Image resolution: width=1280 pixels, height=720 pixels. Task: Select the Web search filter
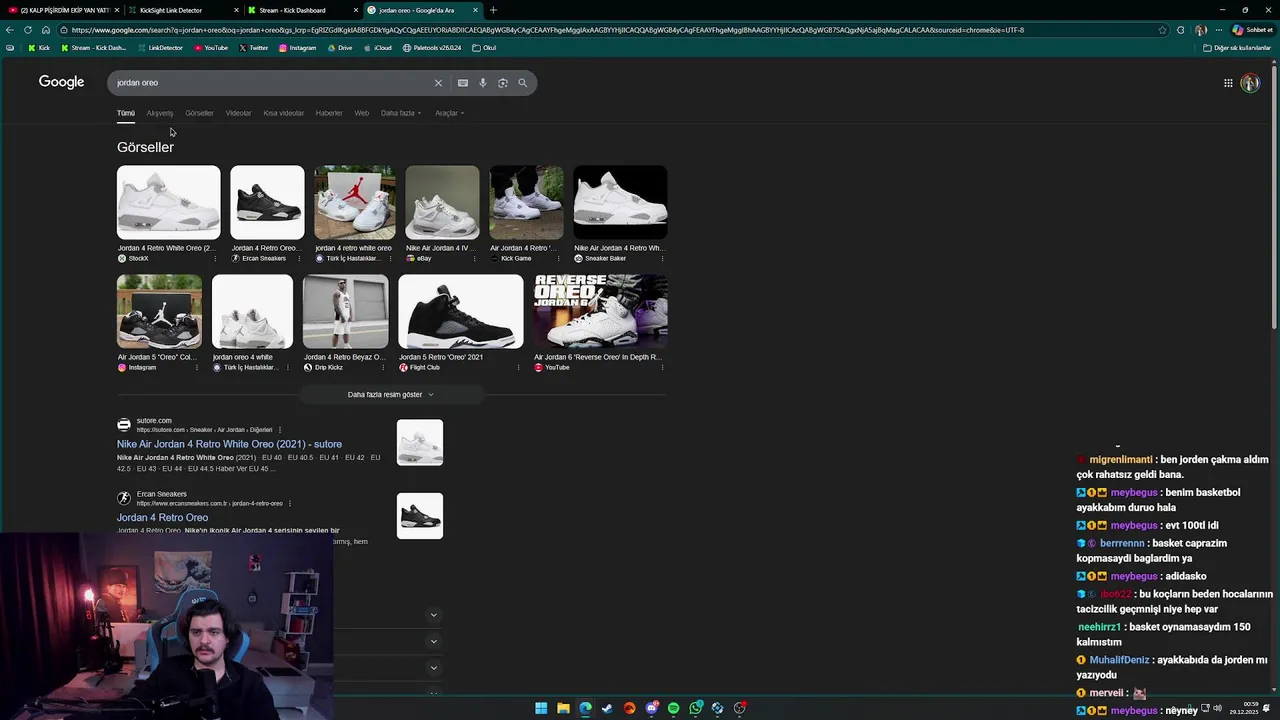[362, 113]
